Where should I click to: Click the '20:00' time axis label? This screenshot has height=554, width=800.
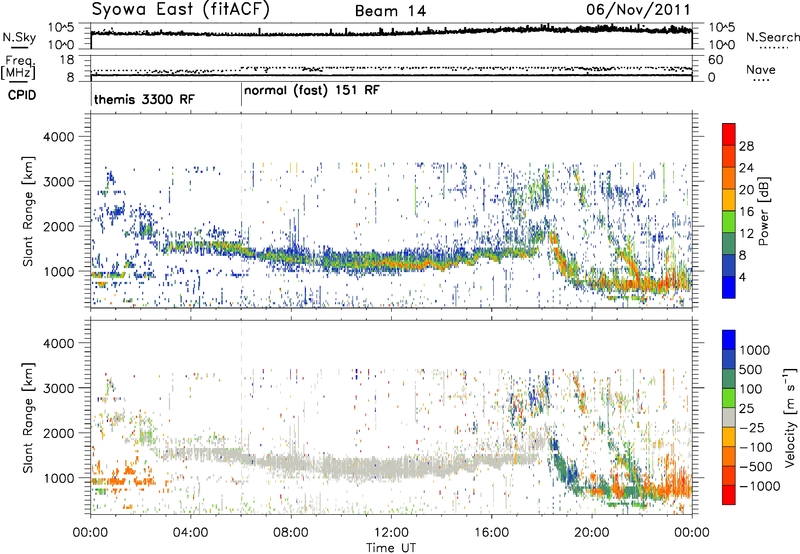[x=591, y=532]
